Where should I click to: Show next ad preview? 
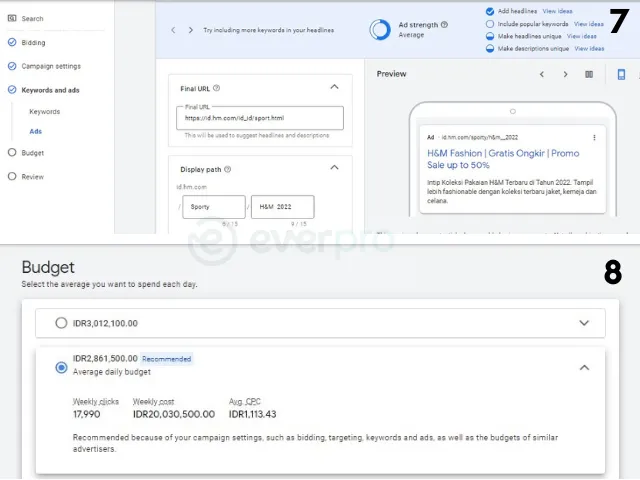click(565, 74)
